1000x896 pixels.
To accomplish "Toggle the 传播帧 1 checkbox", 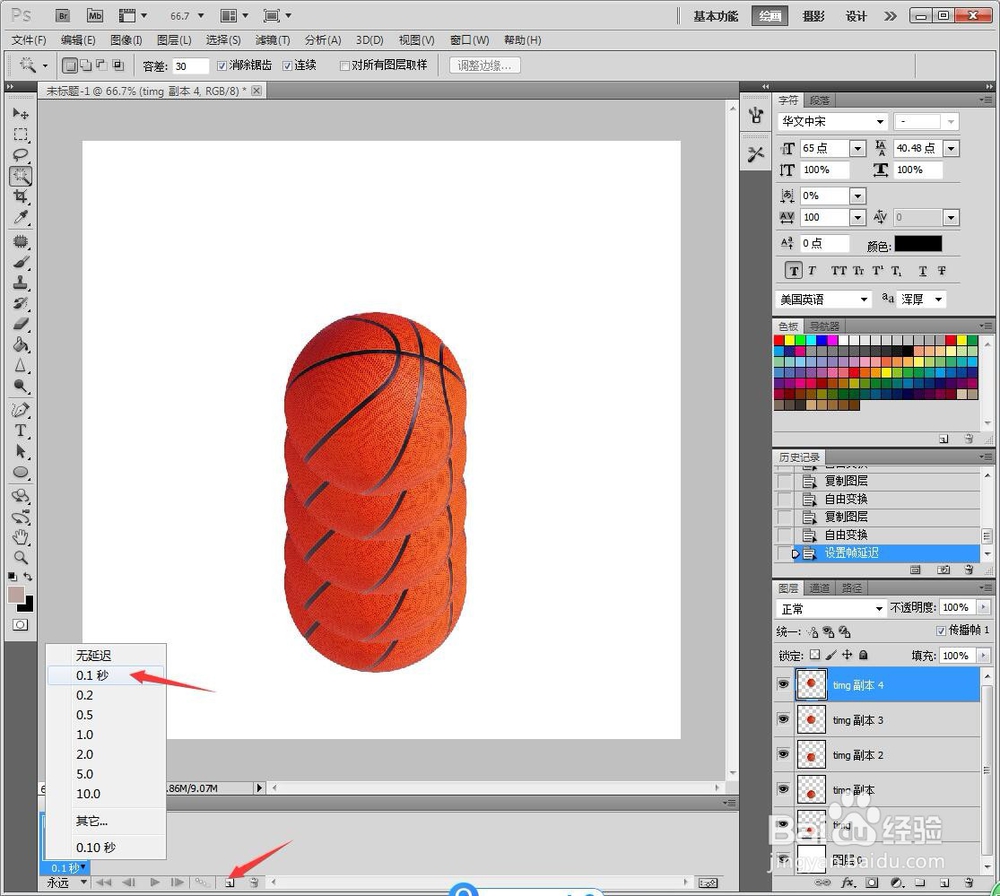I will [941, 631].
